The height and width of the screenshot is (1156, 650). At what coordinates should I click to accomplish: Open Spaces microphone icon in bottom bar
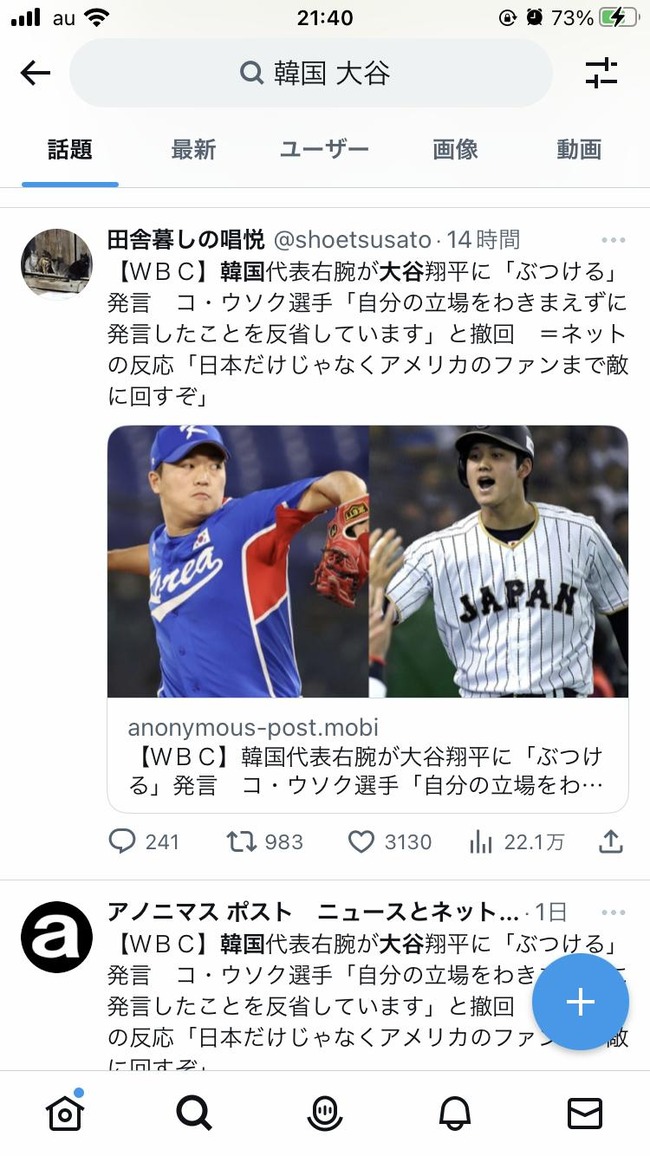point(324,1112)
